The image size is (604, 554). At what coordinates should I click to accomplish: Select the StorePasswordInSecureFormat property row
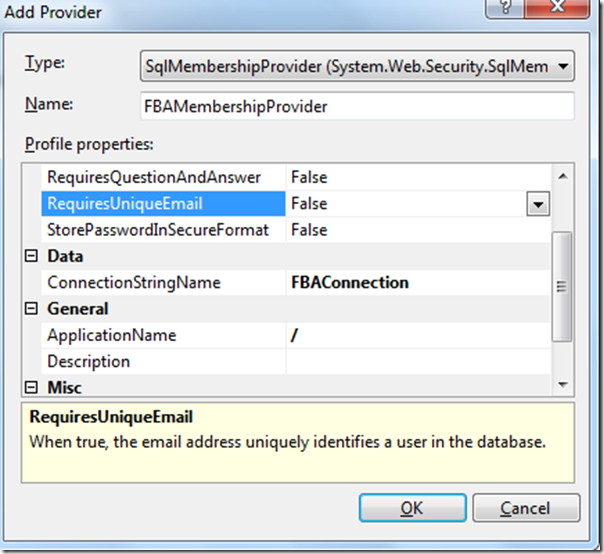158,230
